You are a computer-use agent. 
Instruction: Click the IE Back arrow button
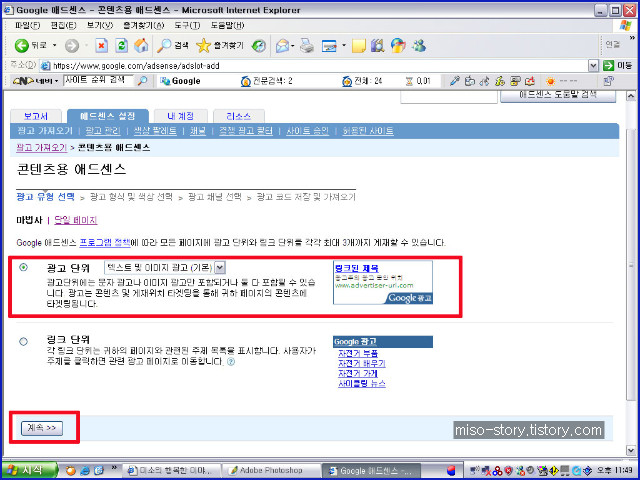21,45
